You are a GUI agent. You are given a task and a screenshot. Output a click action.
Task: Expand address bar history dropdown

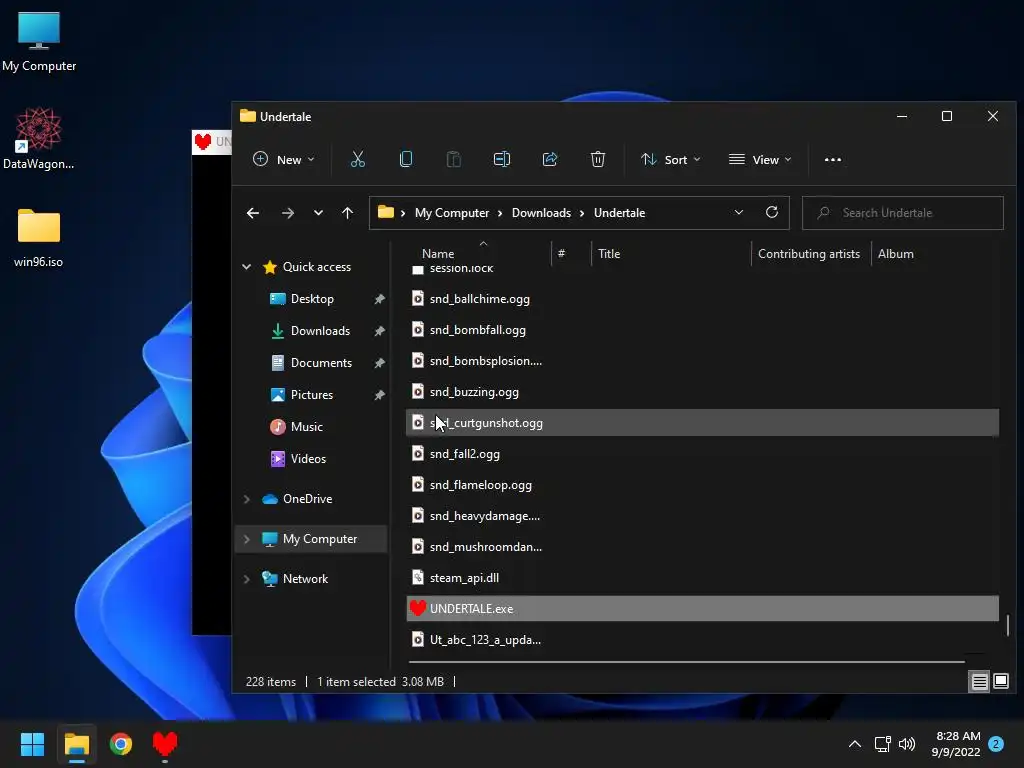(x=739, y=212)
